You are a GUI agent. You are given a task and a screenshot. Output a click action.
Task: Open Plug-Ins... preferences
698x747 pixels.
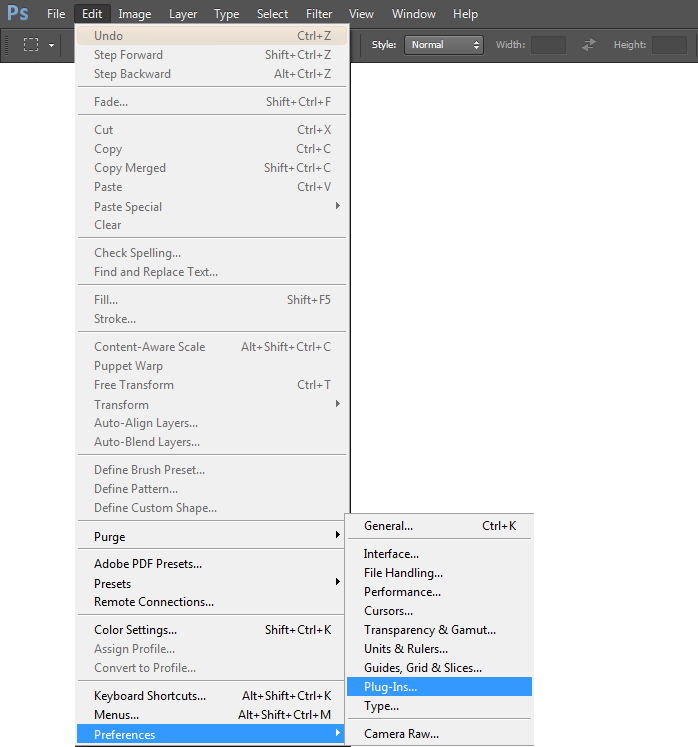click(439, 686)
